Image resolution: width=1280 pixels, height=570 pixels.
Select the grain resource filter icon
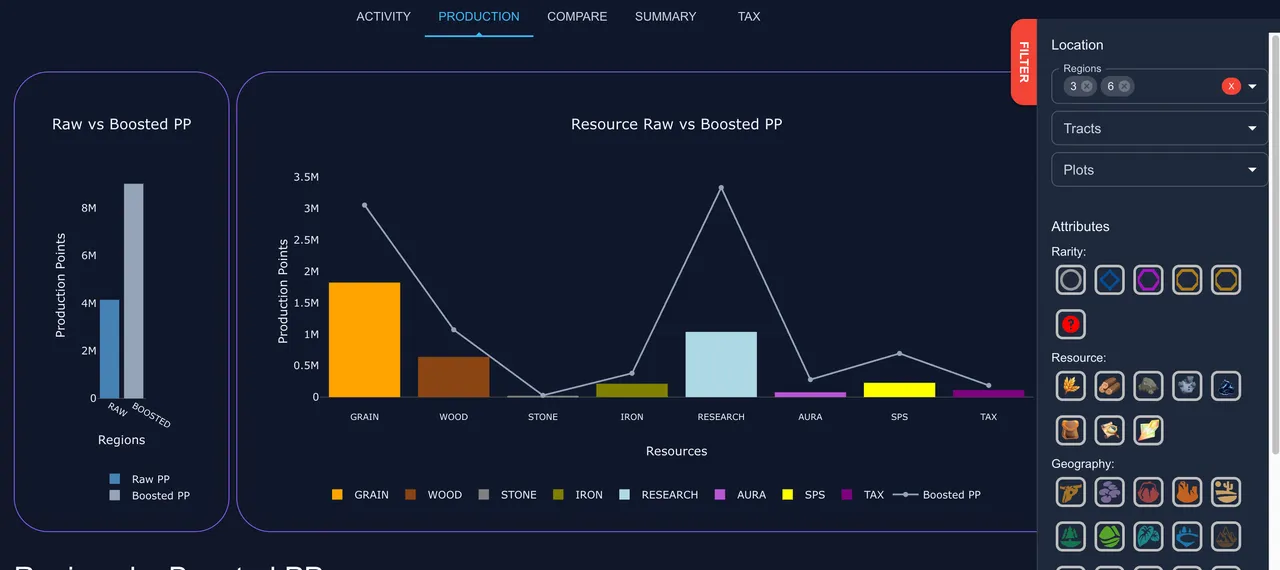[x=1071, y=385]
